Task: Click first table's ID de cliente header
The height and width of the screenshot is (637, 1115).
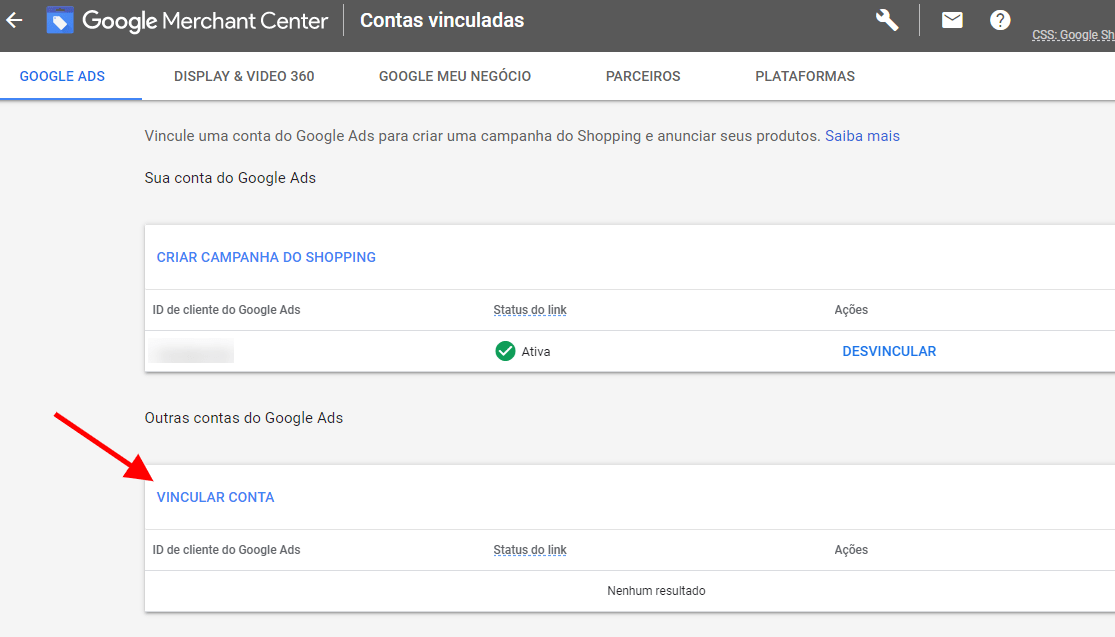Action: pos(226,310)
